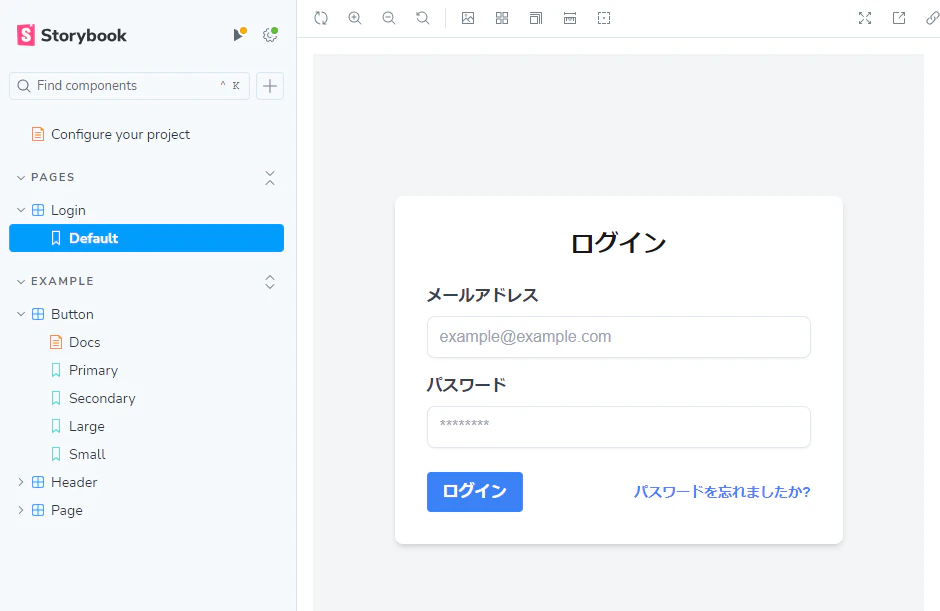
Task: Click the Header component grid icon
Action: [38, 482]
